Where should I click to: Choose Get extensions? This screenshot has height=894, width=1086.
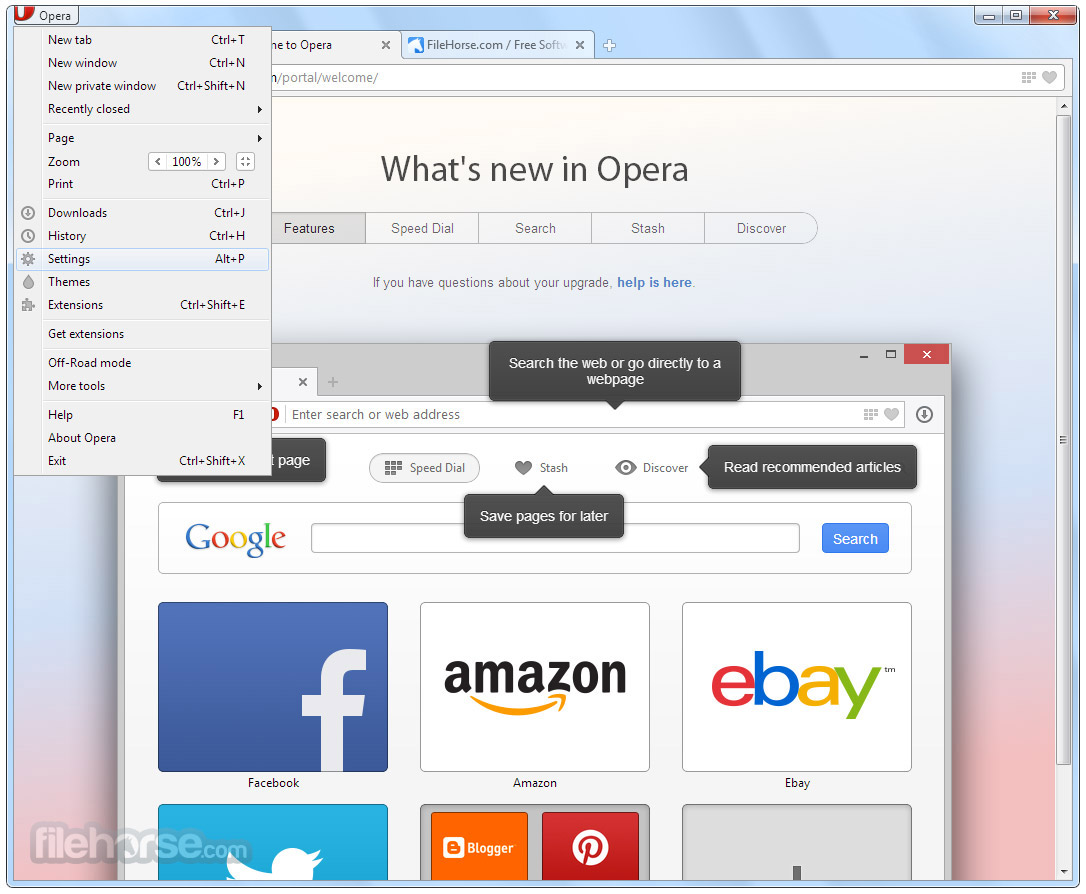click(x=143, y=334)
